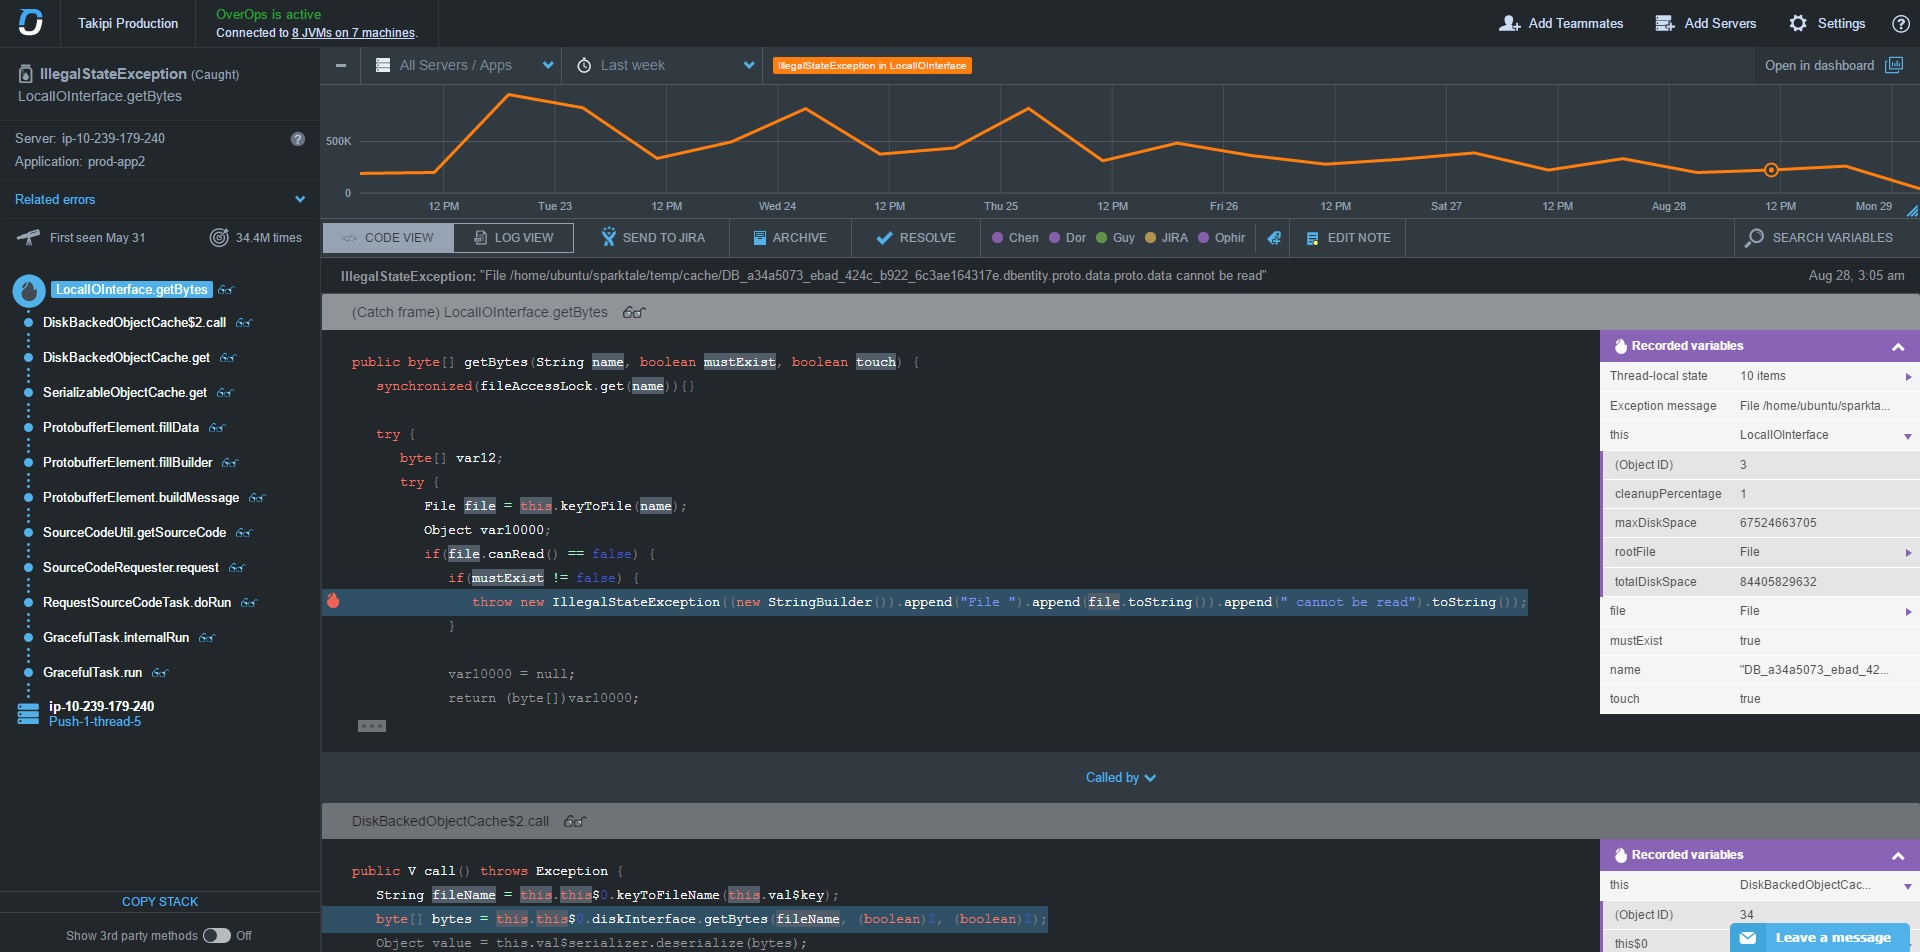Select SourceCodeRequester.request stack frame
The width and height of the screenshot is (1920, 952).
click(x=131, y=568)
